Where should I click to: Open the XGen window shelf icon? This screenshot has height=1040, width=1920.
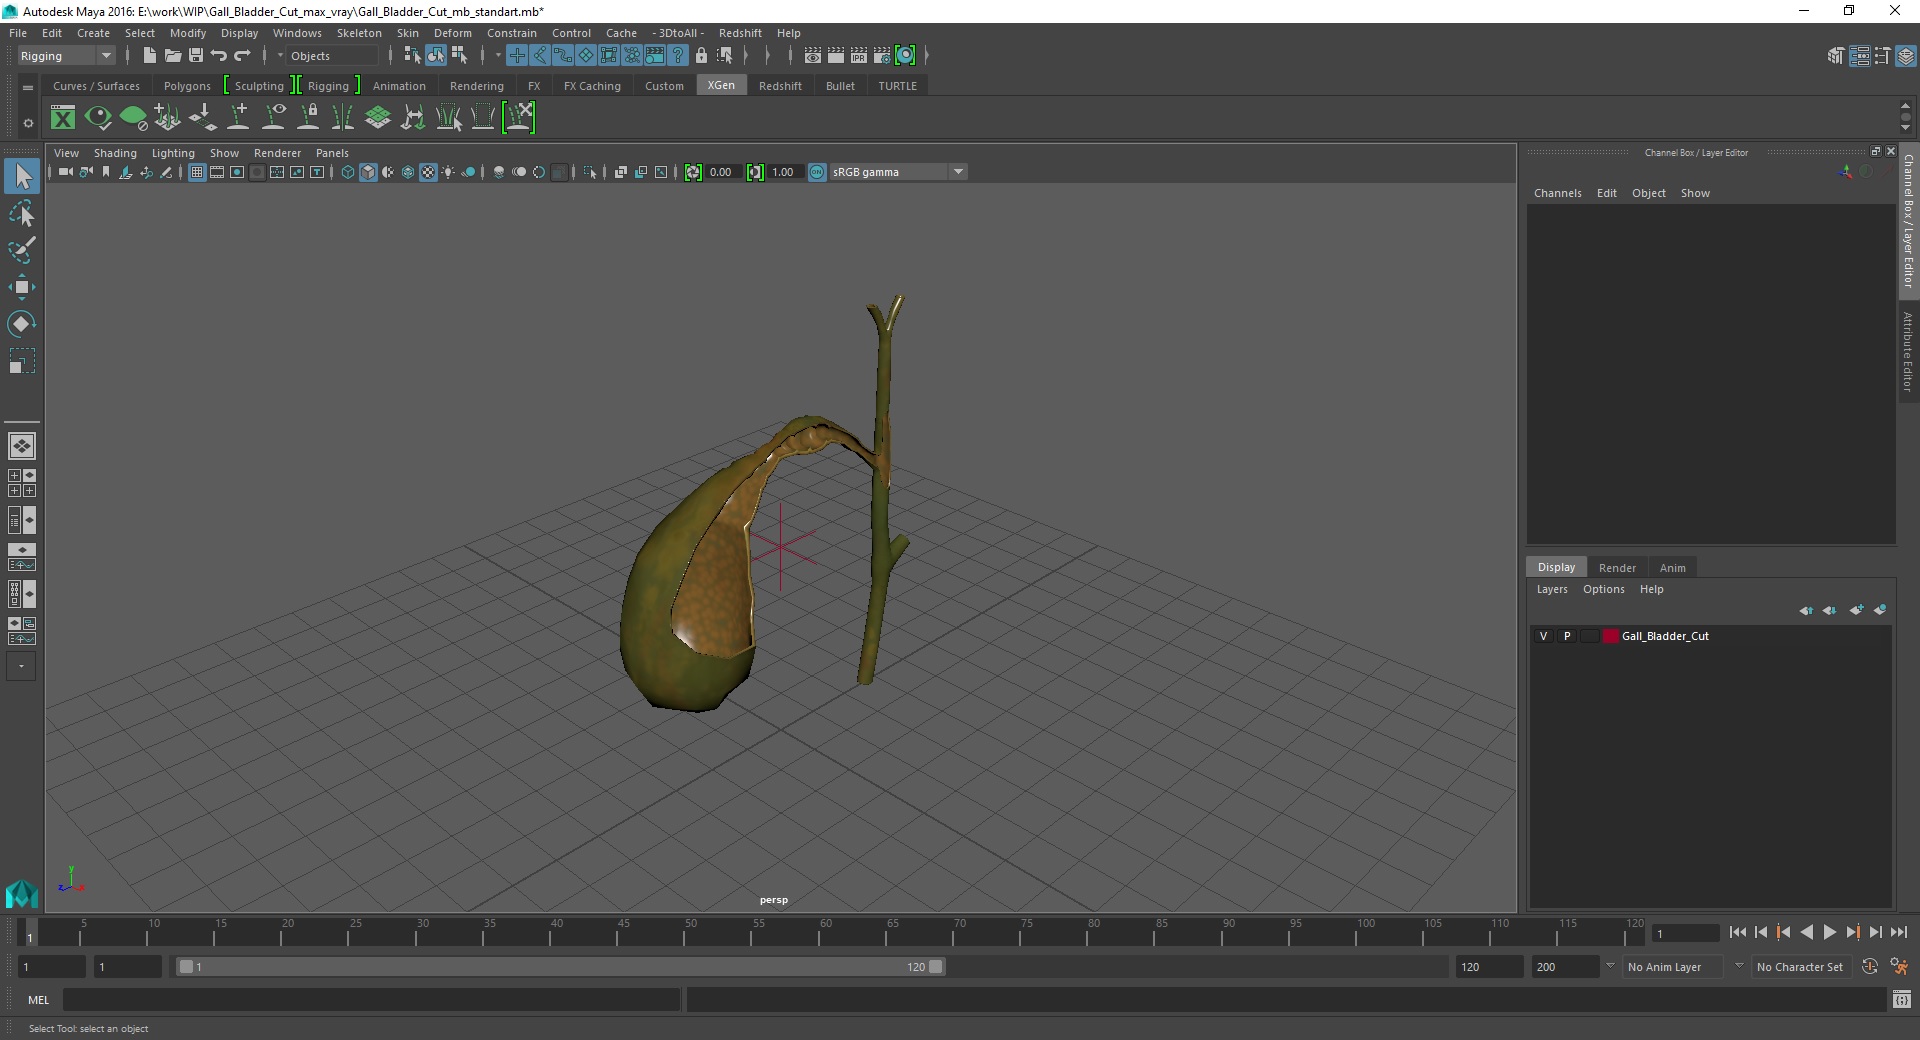click(63, 118)
